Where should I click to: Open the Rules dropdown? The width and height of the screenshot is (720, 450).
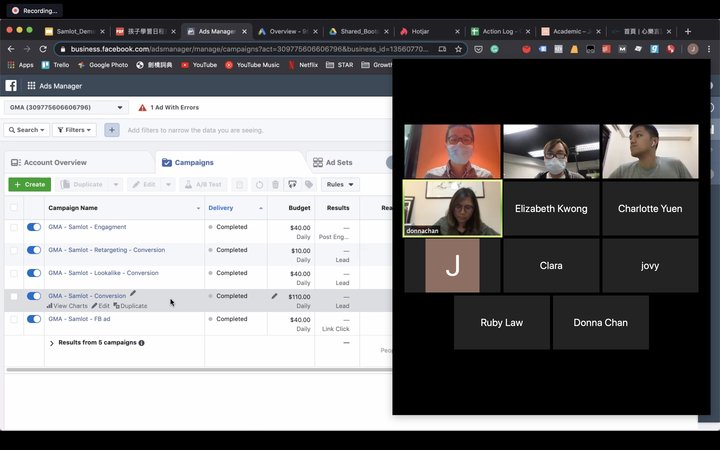point(340,185)
